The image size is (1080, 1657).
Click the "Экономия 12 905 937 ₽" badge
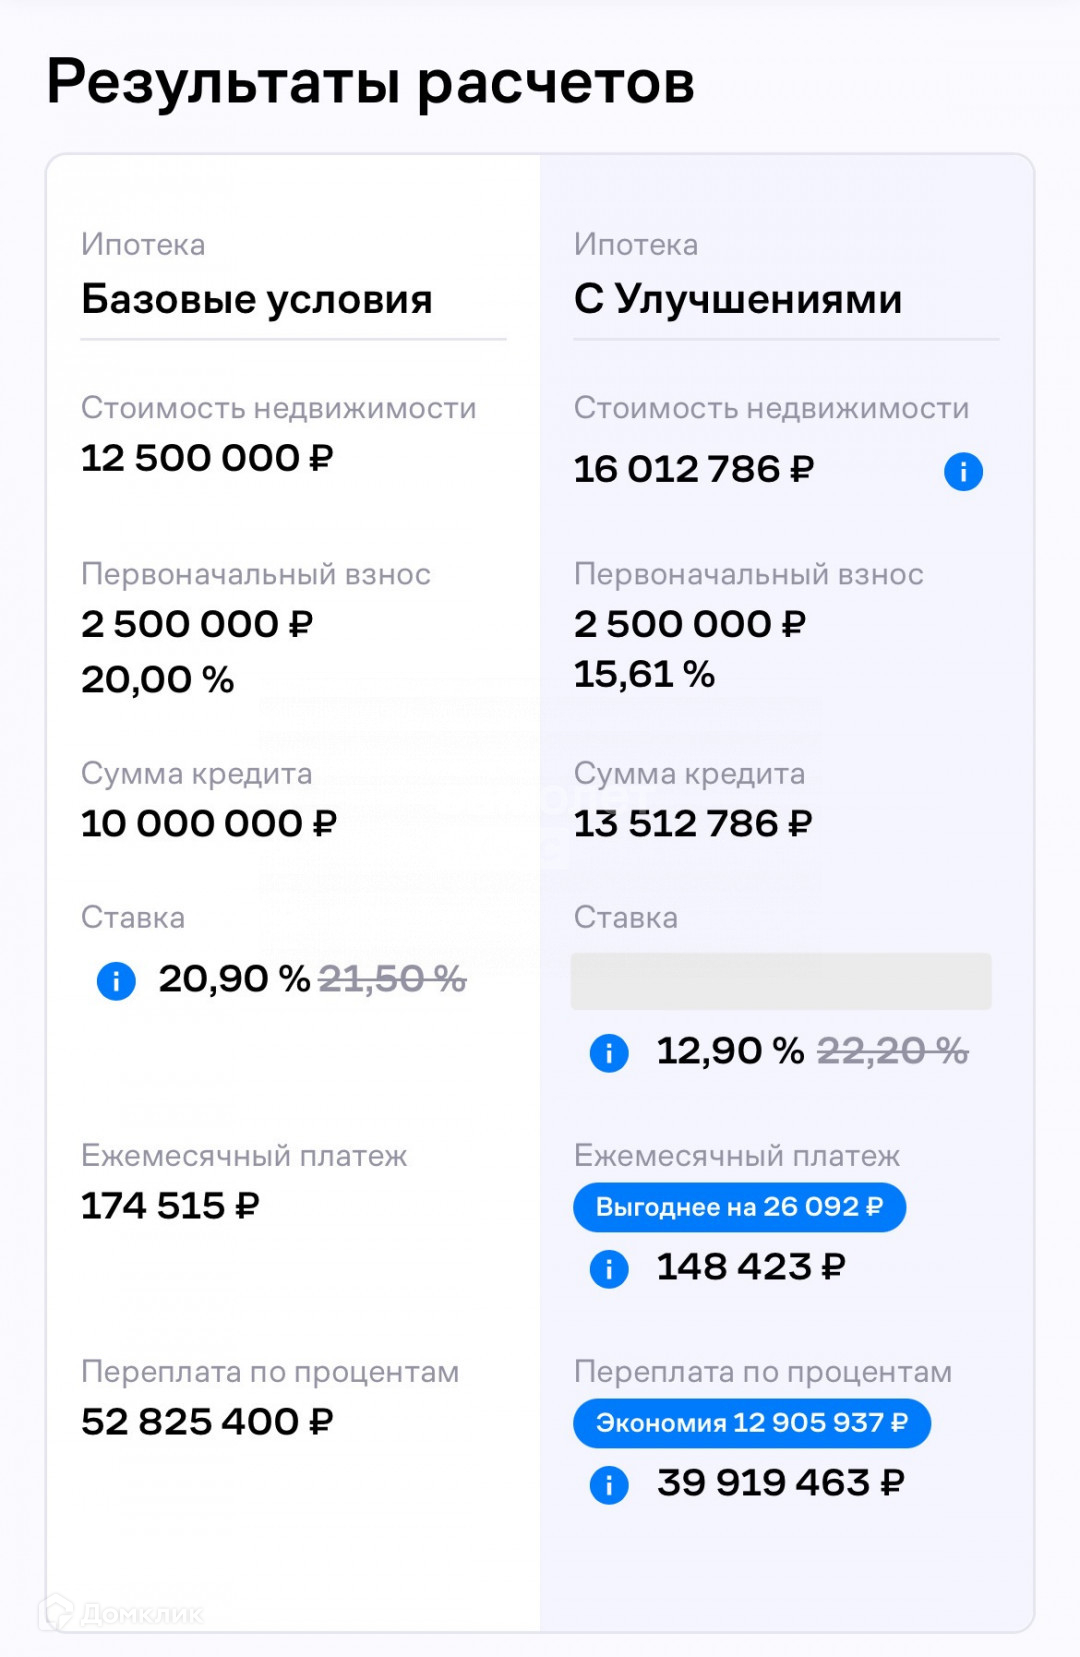pyautogui.click(x=751, y=1423)
